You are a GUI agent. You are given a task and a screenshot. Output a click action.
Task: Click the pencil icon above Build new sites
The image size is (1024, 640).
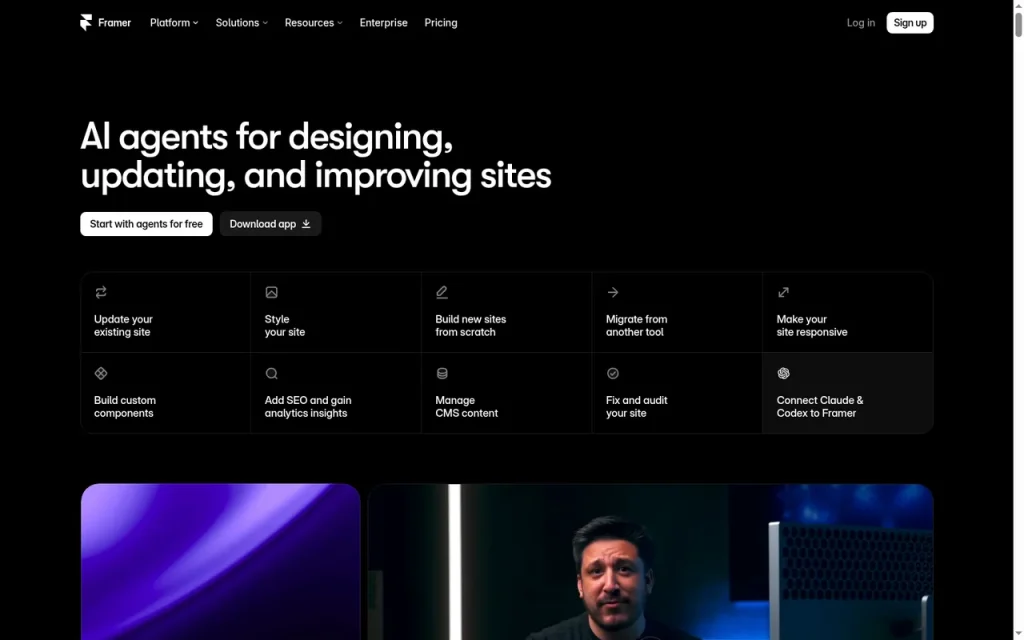pos(442,292)
